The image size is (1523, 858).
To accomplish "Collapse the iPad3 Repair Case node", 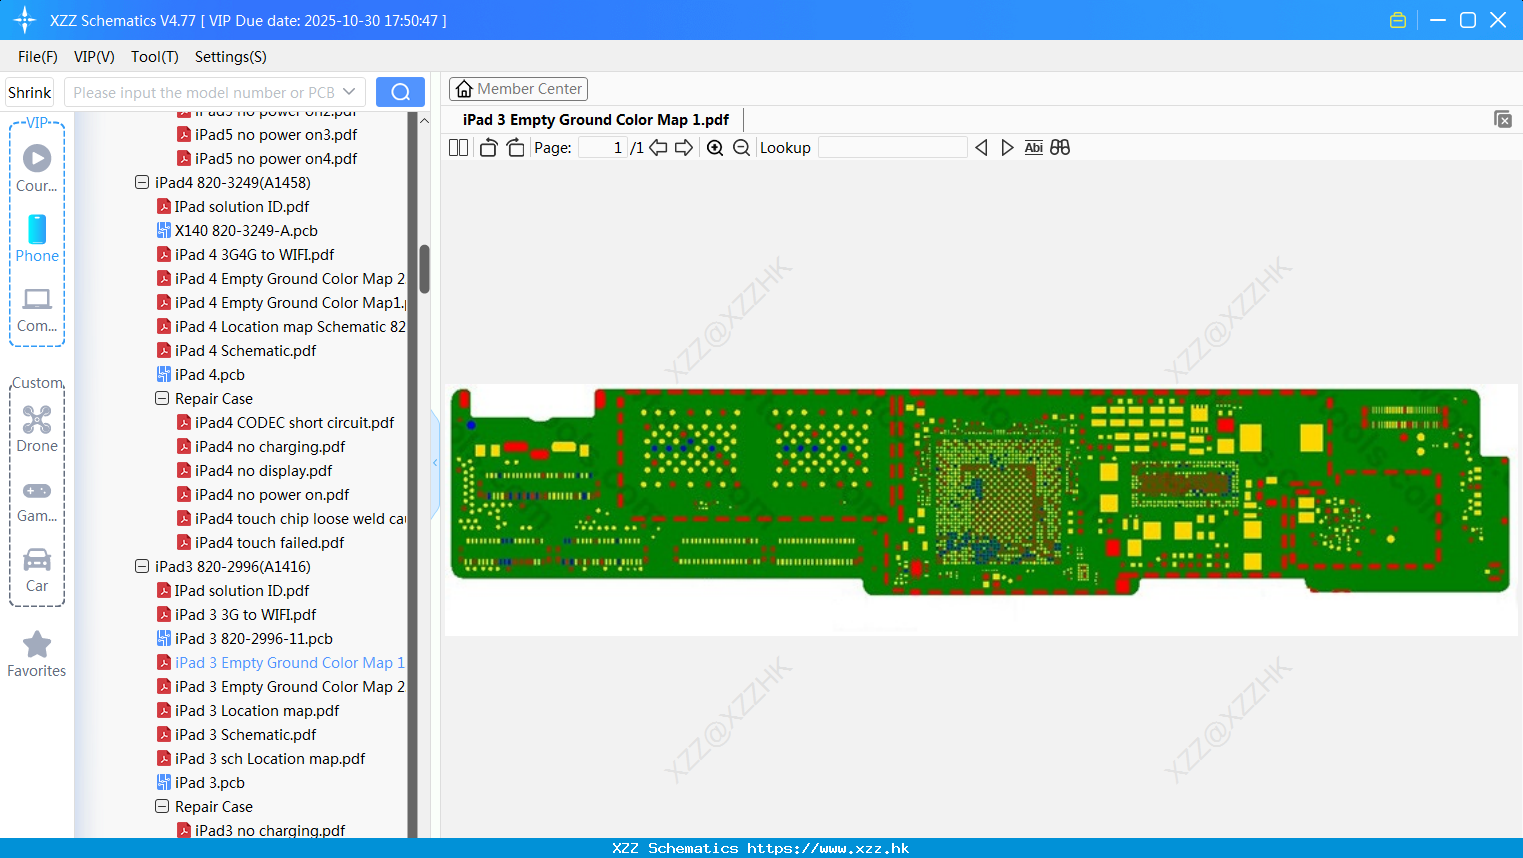I will point(162,807).
